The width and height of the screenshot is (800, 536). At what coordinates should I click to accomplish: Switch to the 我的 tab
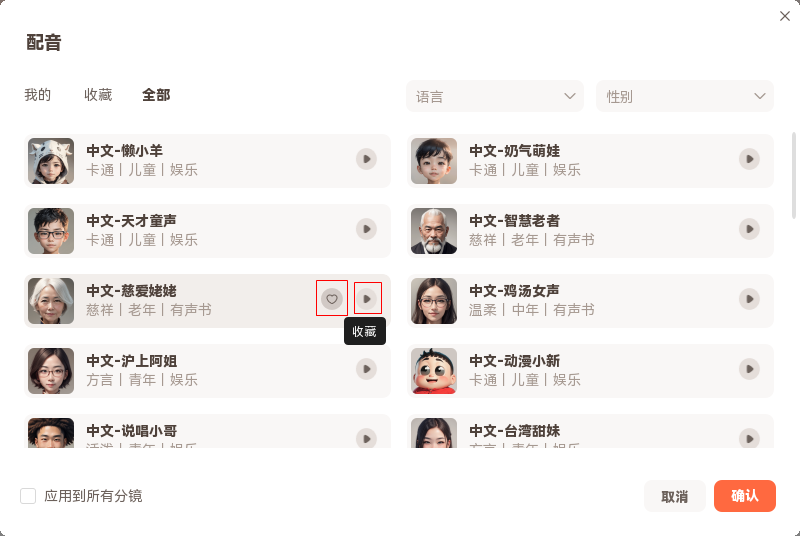[38, 95]
